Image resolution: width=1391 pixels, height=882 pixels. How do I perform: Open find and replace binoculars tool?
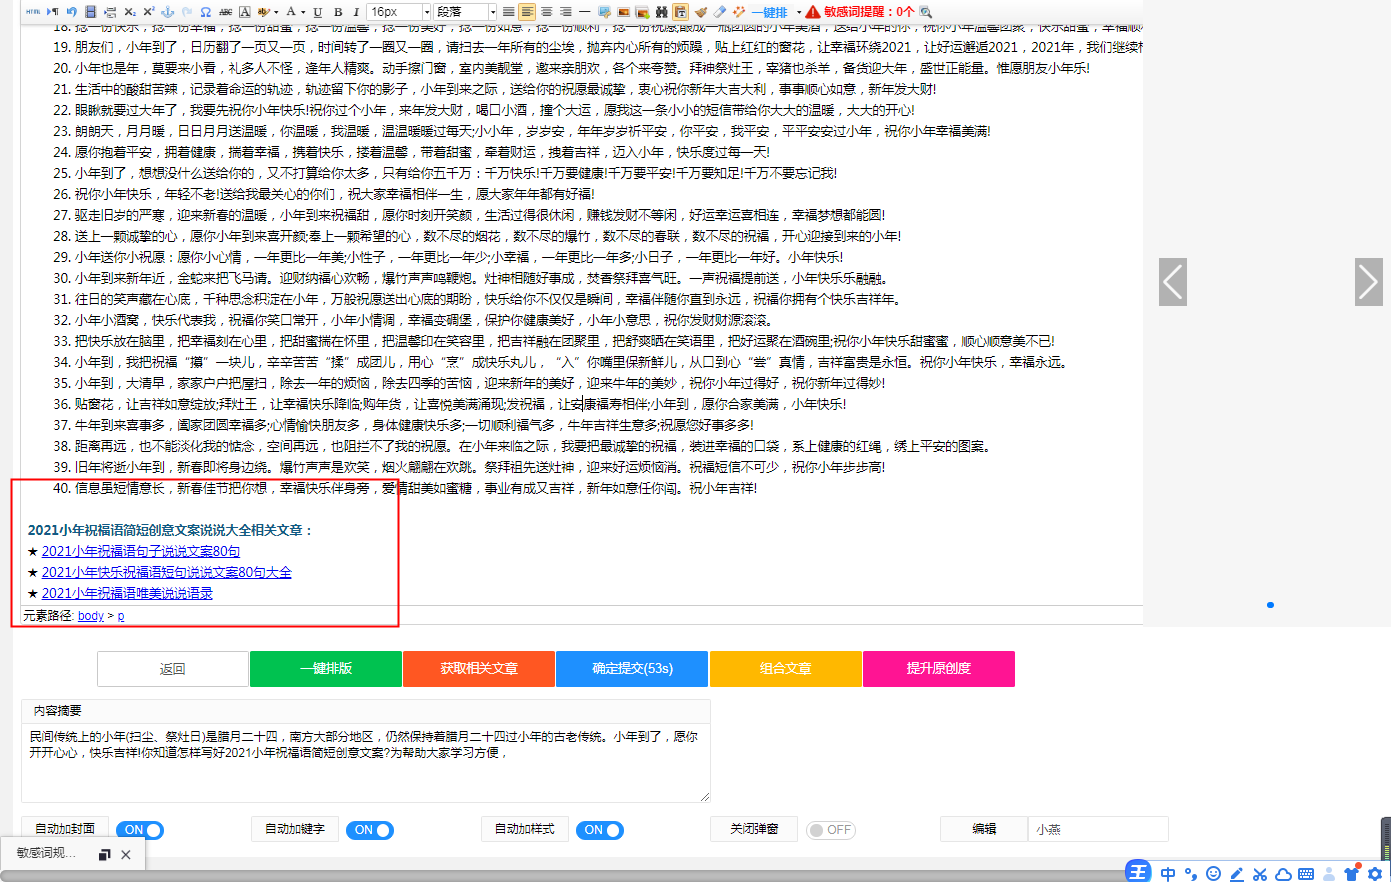(661, 12)
